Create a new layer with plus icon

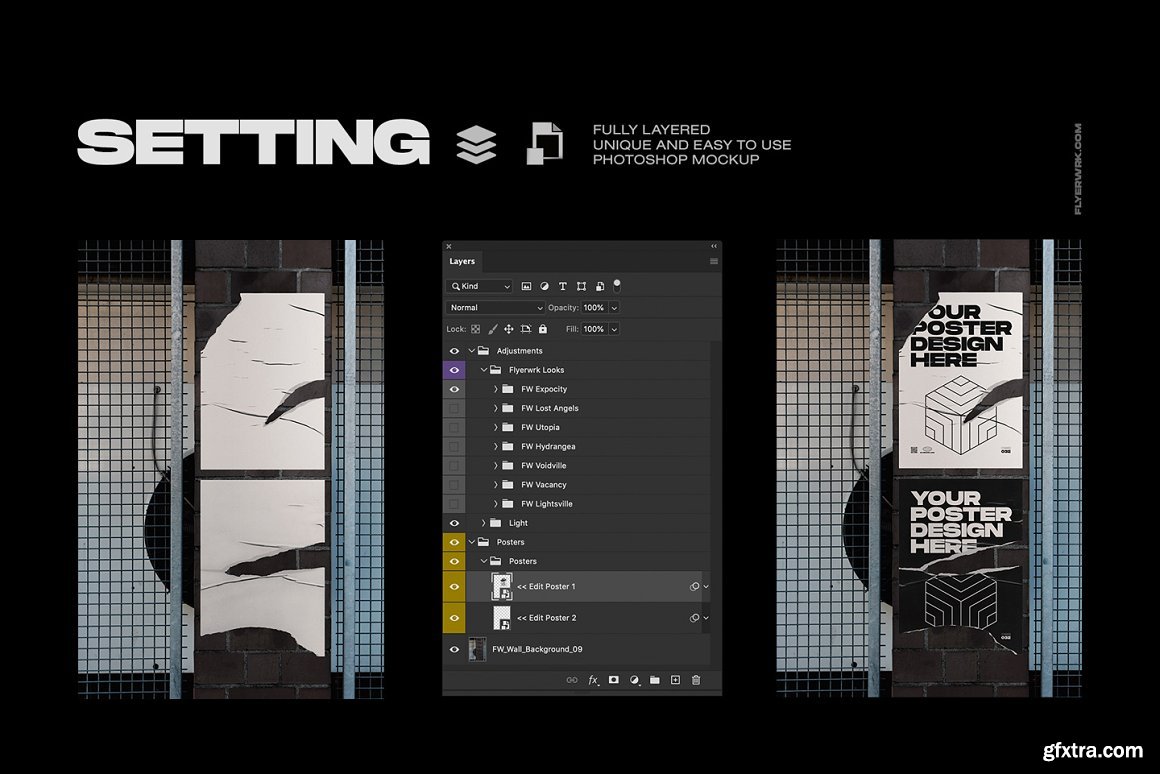[x=675, y=680]
